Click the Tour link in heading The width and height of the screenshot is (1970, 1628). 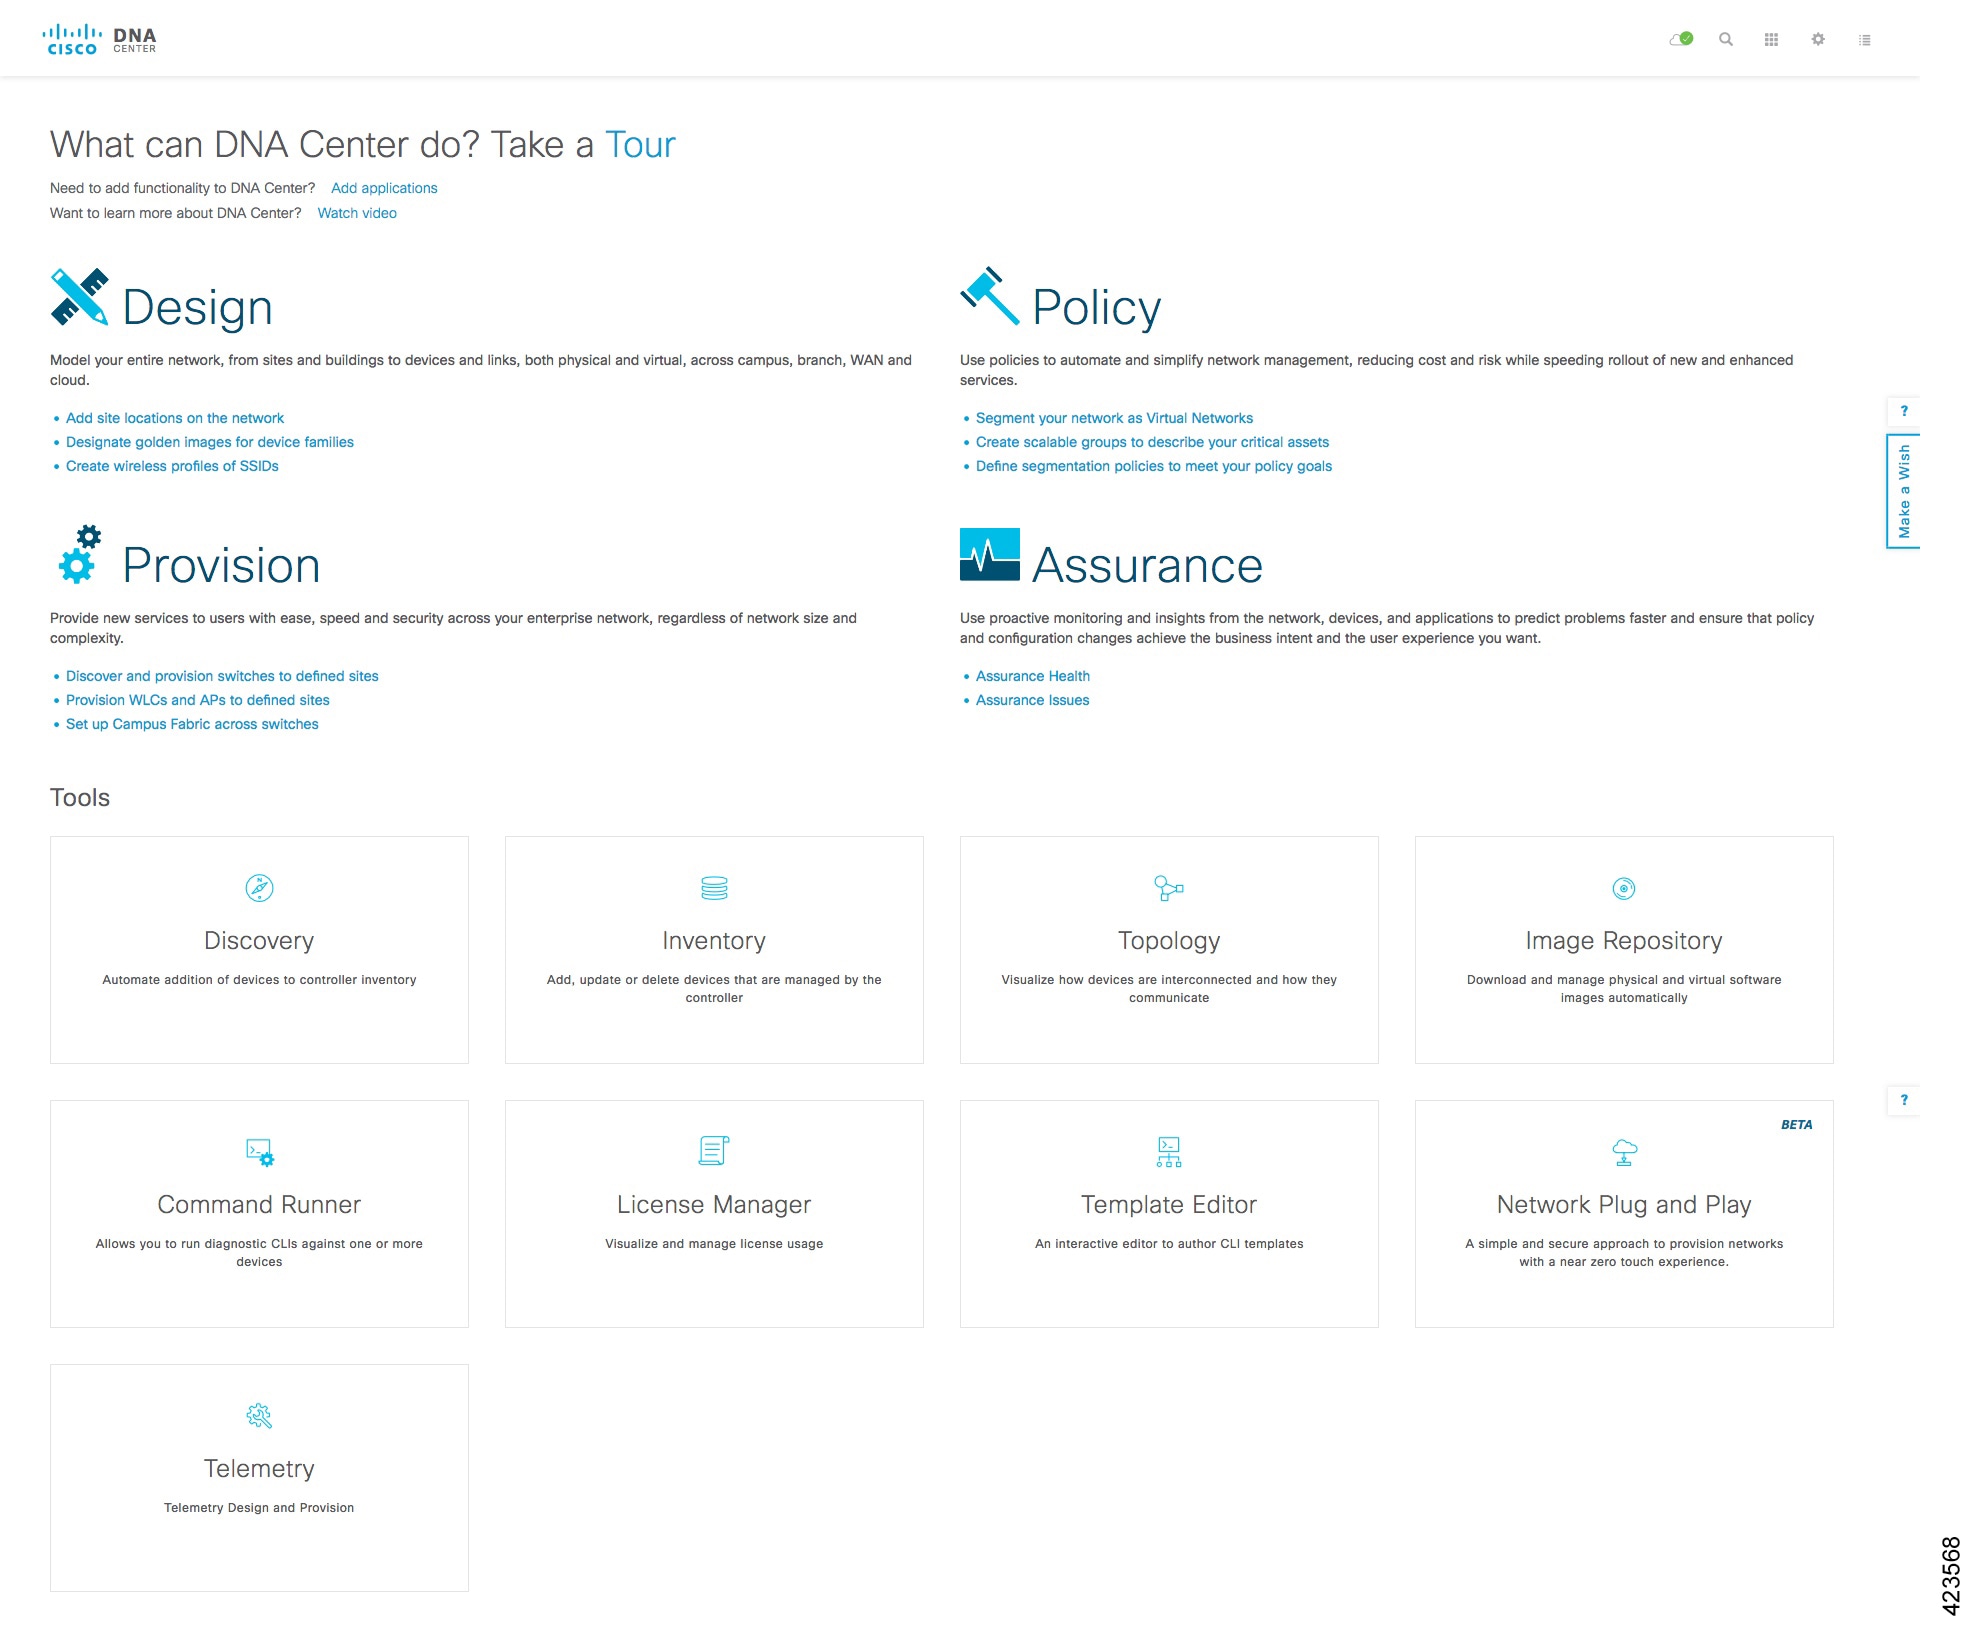640,145
